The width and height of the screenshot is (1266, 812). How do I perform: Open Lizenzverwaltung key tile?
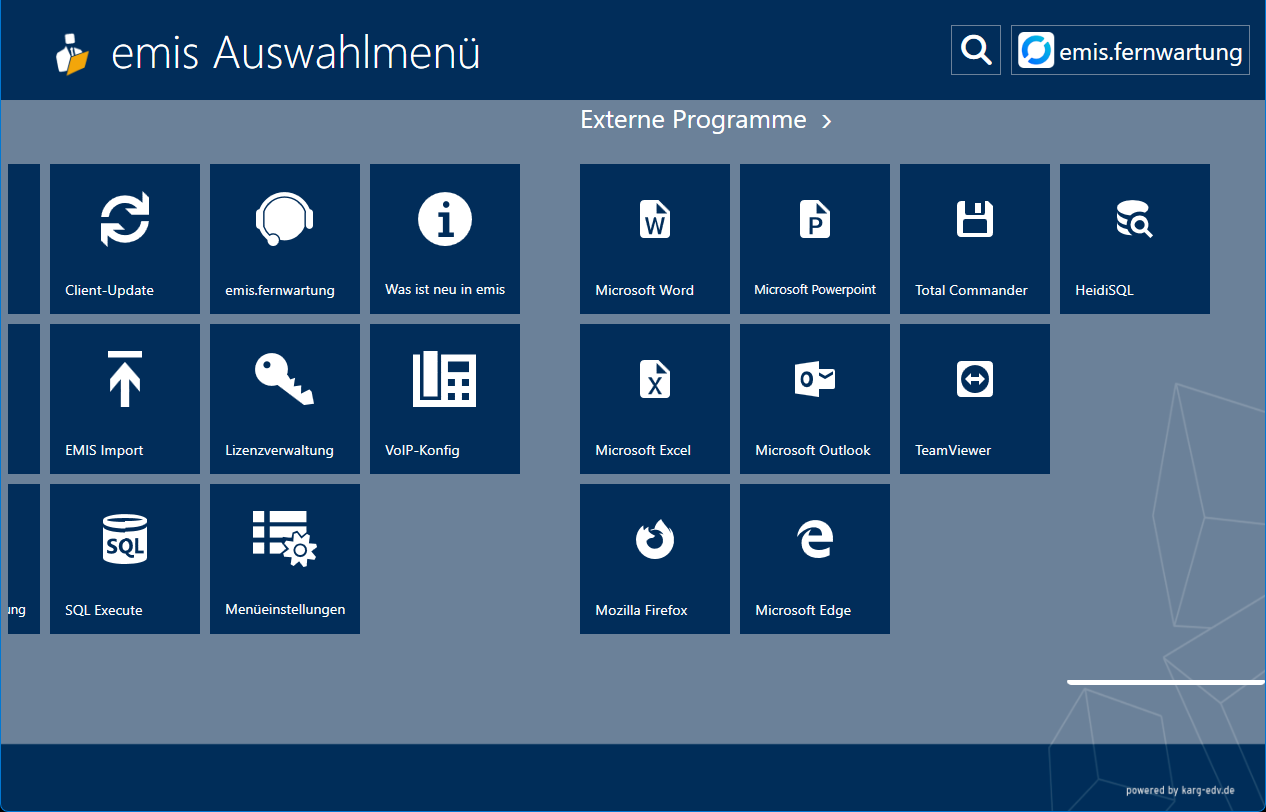pos(285,399)
